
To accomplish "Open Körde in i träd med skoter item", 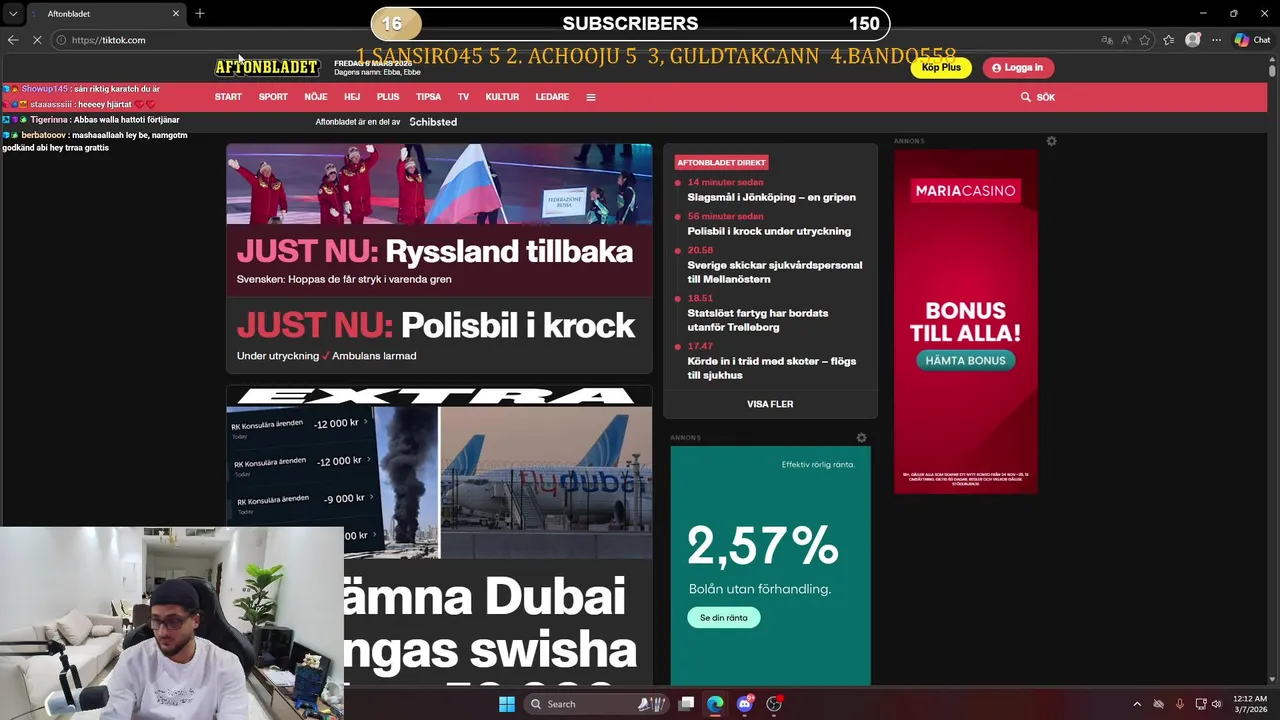I will pyautogui.click(x=771, y=368).
